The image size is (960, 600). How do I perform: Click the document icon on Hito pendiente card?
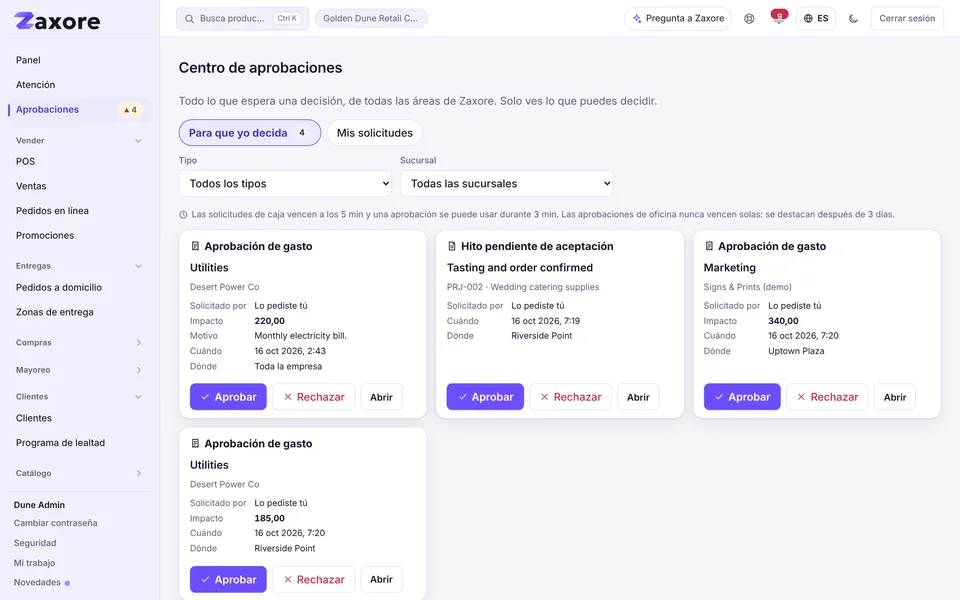coord(452,246)
